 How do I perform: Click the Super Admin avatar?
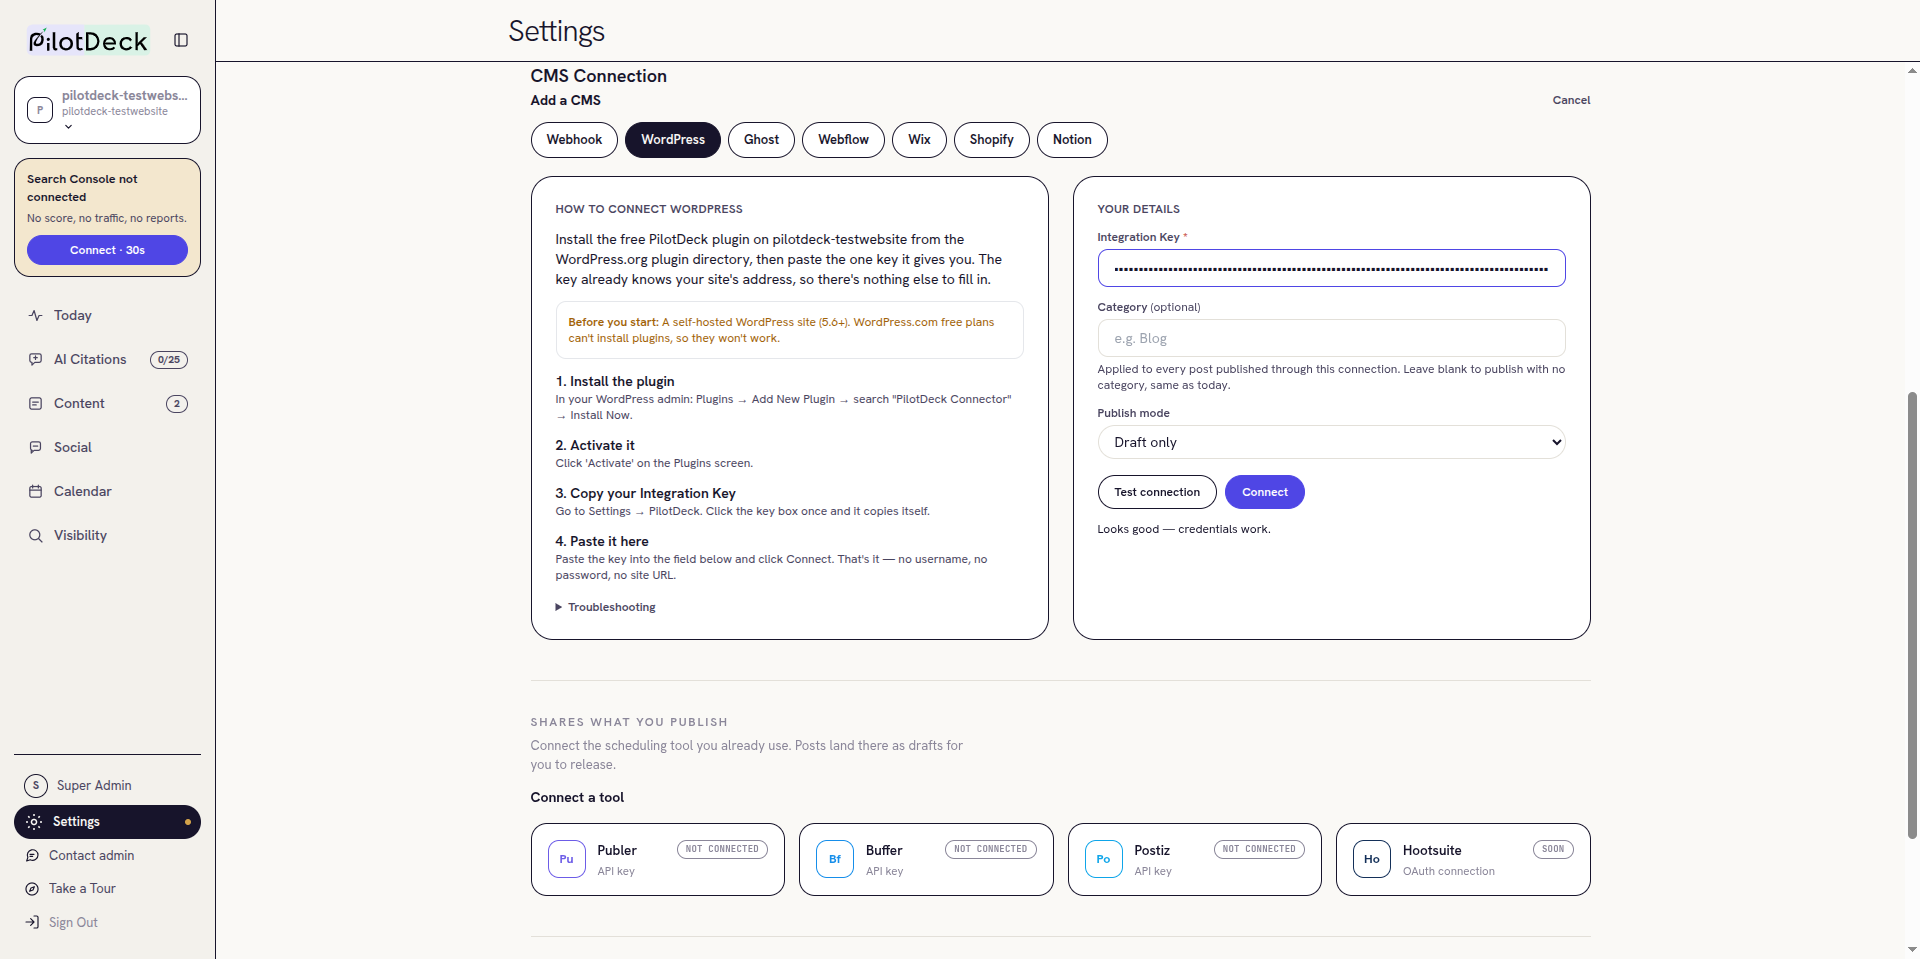click(x=36, y=785)
